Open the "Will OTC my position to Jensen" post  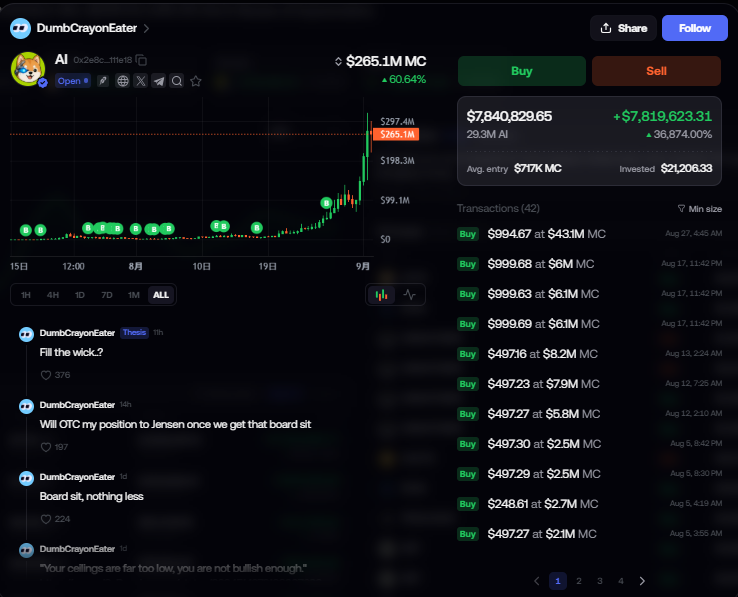click(175, 425)
